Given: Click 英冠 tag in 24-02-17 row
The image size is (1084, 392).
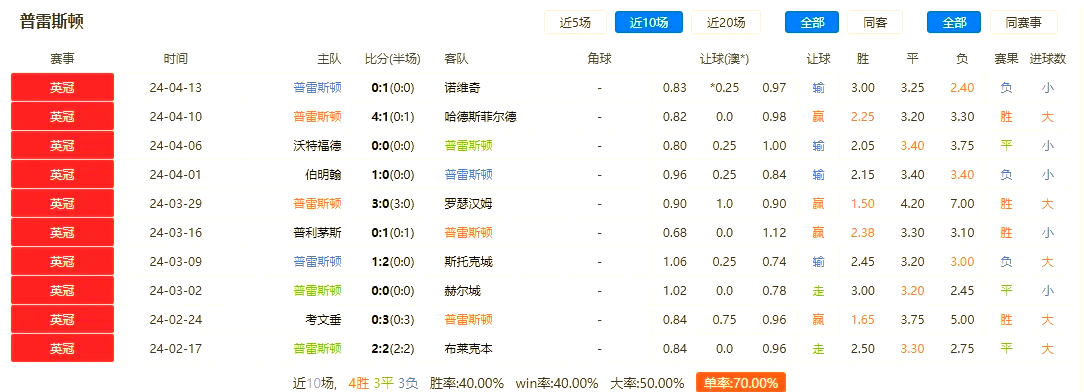Looking at the screenshot, I should (x=62, y=349).
